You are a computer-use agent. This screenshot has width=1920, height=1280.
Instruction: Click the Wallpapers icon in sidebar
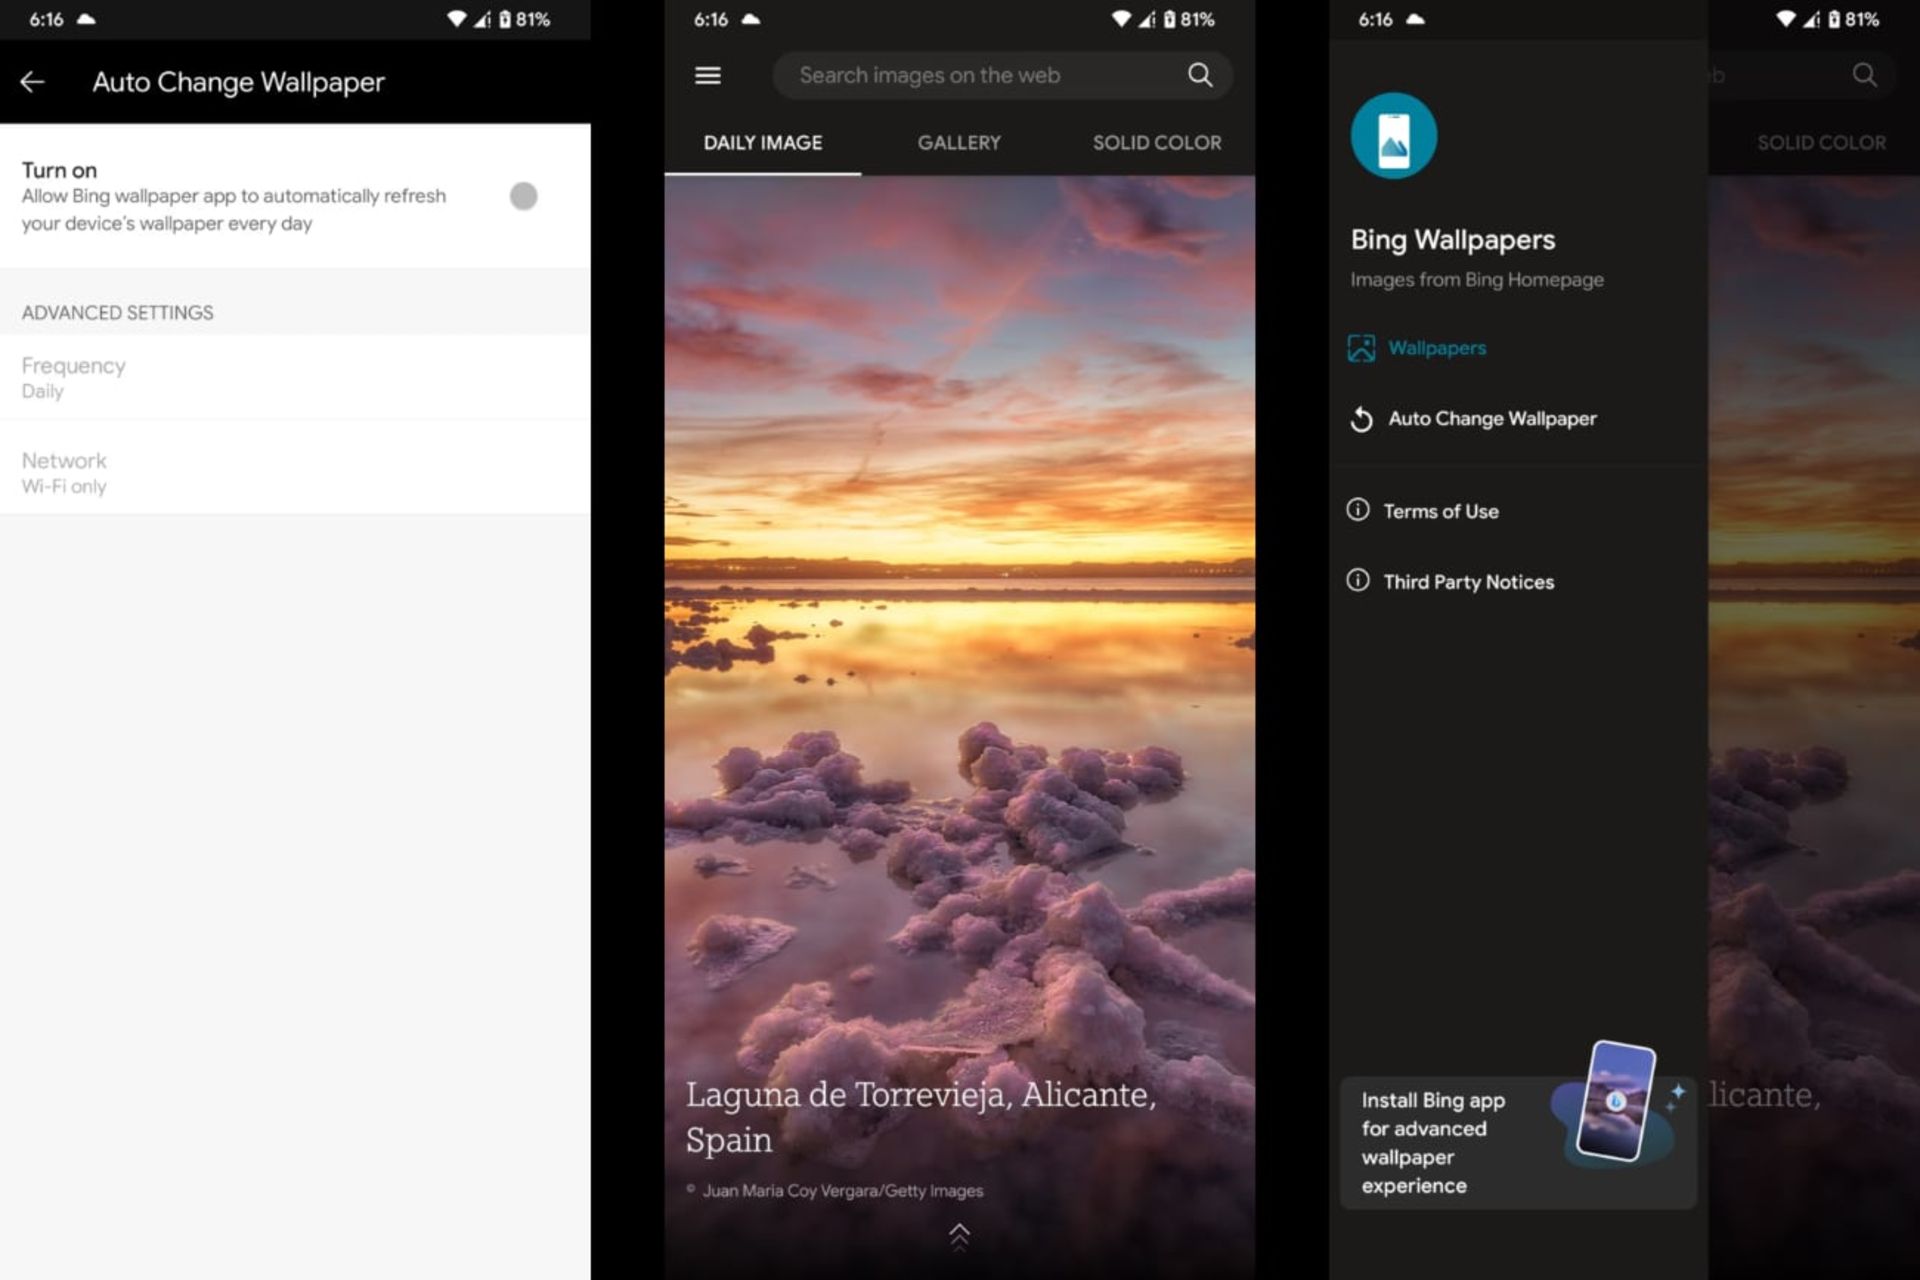(x=1359, y=347)
